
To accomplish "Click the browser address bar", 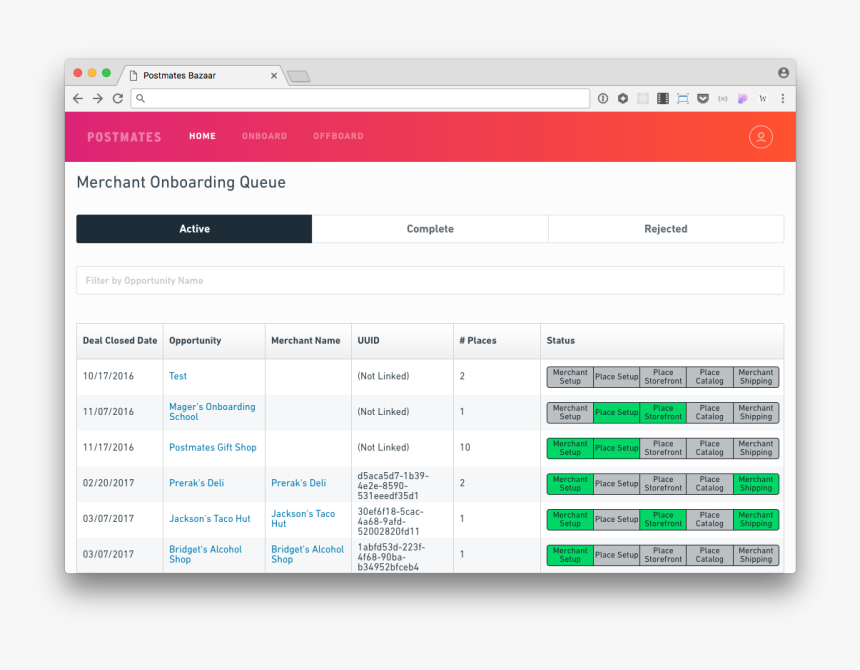I will click(x=360, y=99).
